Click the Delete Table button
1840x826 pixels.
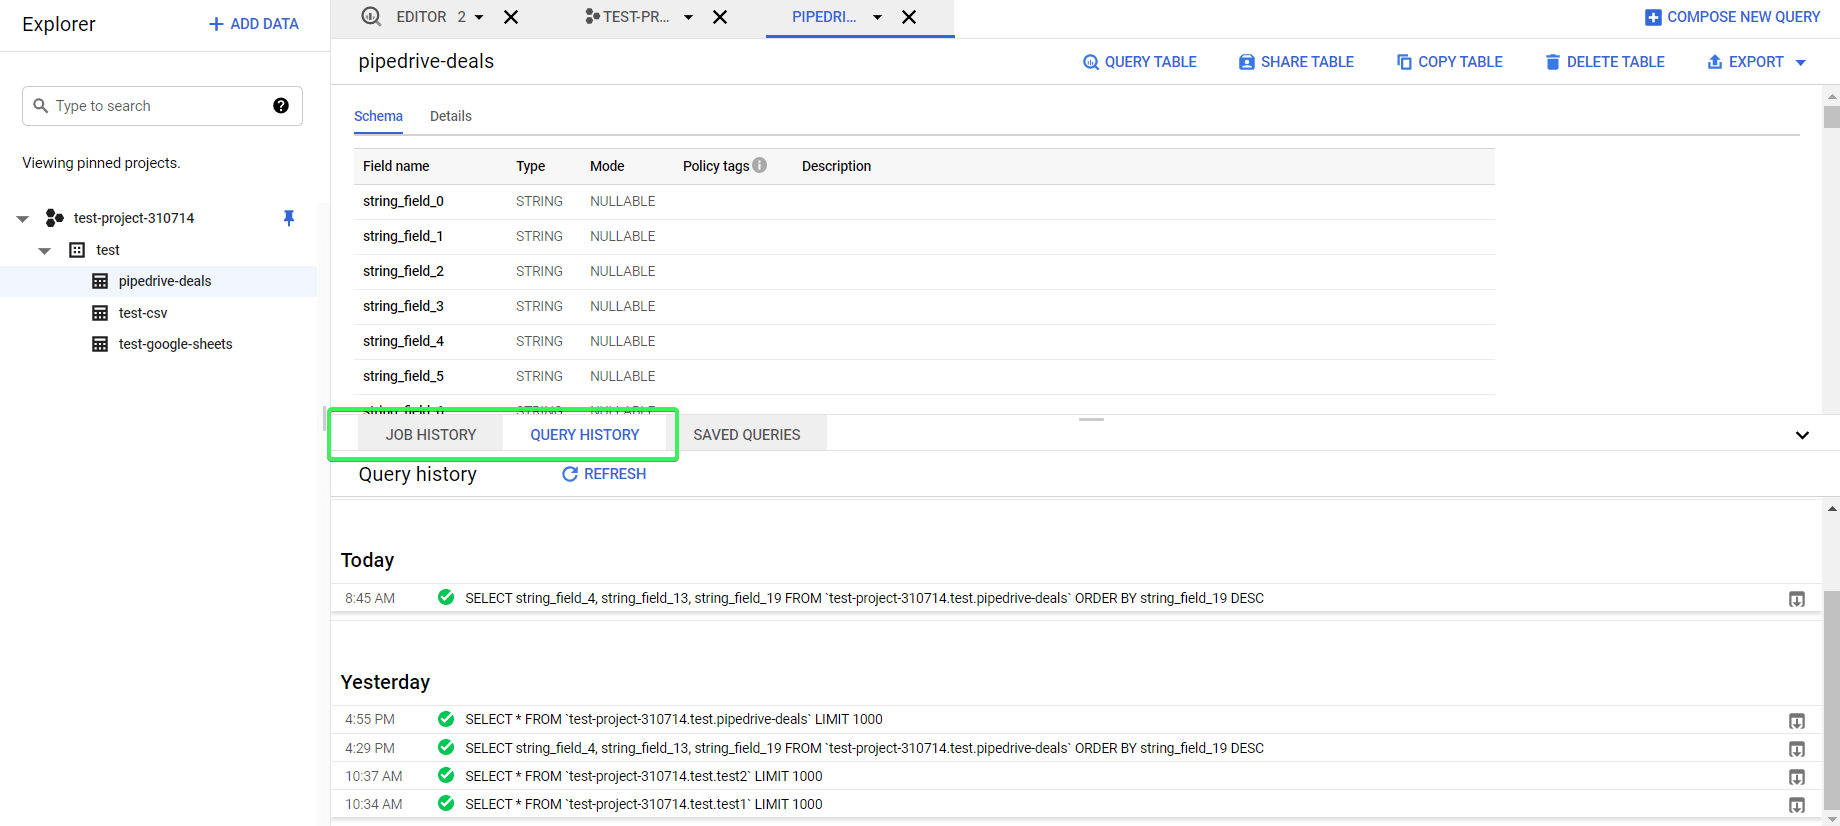click(1605, 62)
